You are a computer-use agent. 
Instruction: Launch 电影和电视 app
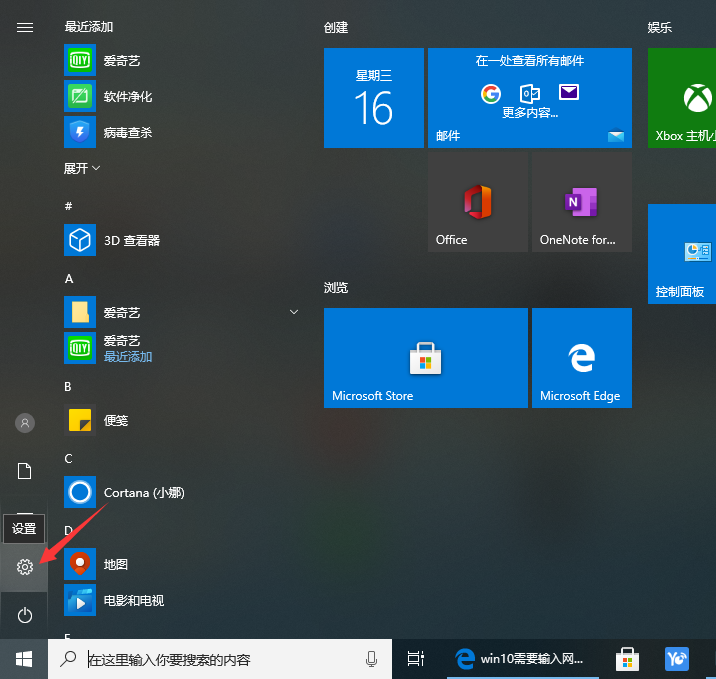(133, 600)
